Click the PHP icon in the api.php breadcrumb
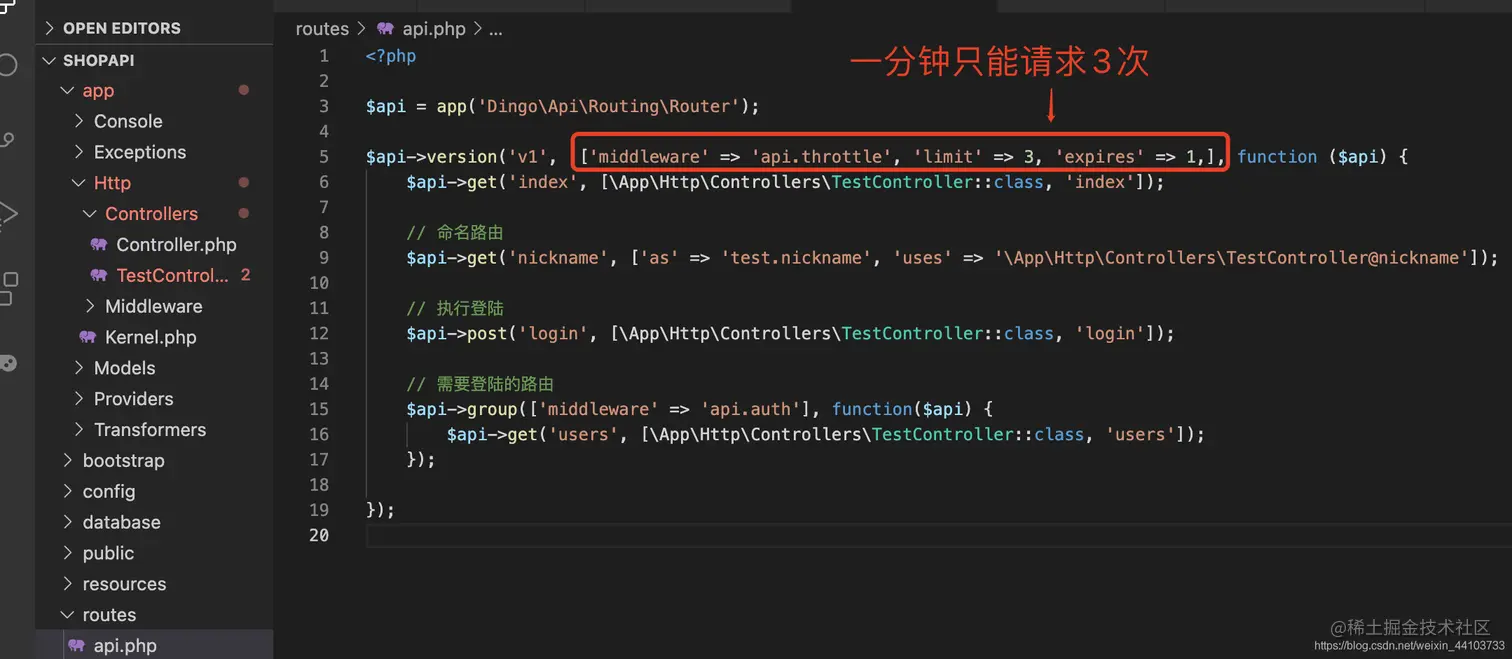The width and height of the screenshot is (1512, 659). pos(384,28)
